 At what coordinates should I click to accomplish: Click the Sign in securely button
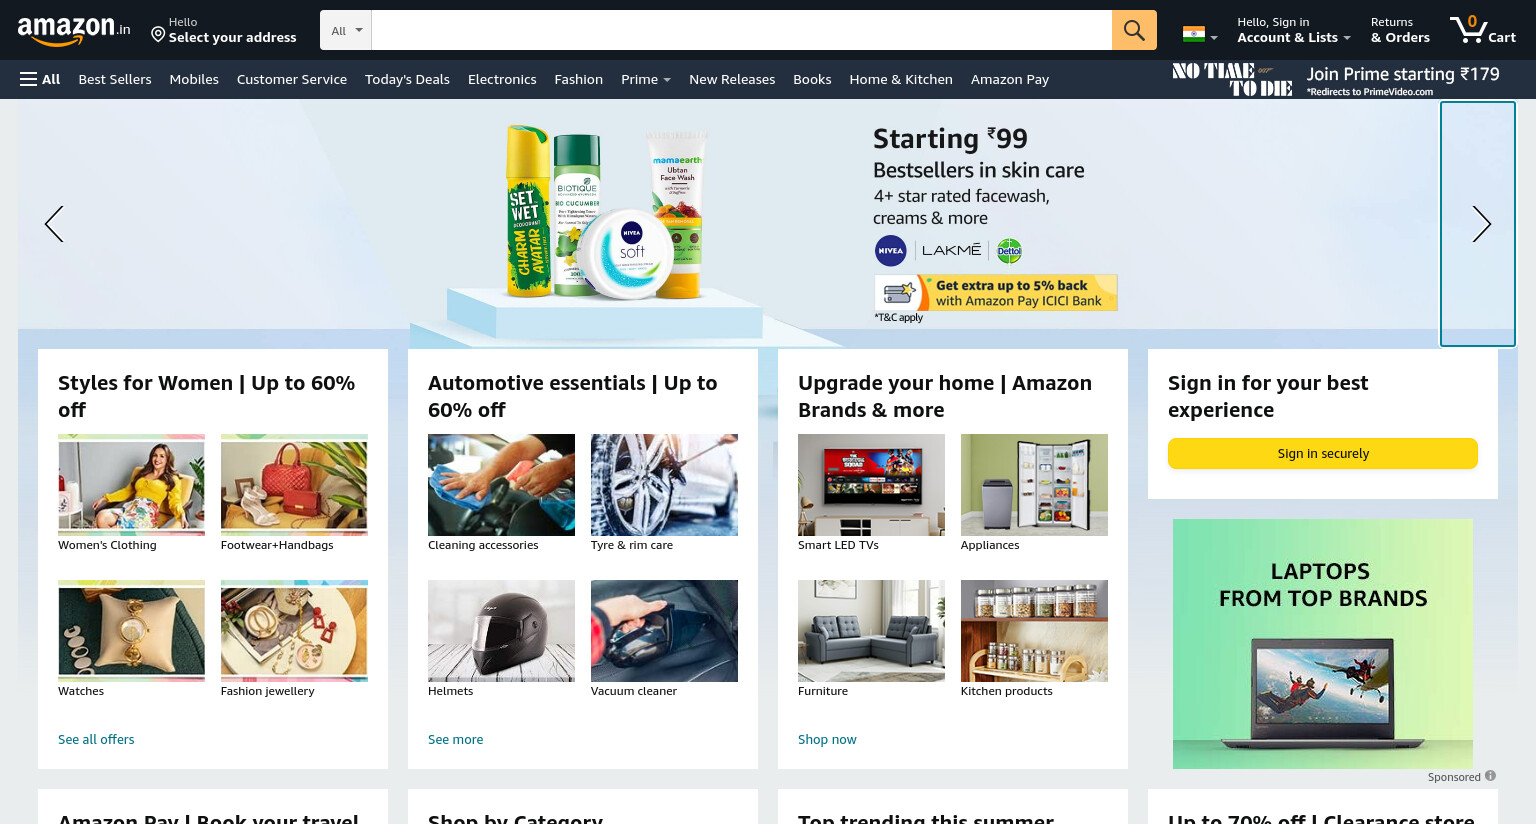click(1323, 453)
